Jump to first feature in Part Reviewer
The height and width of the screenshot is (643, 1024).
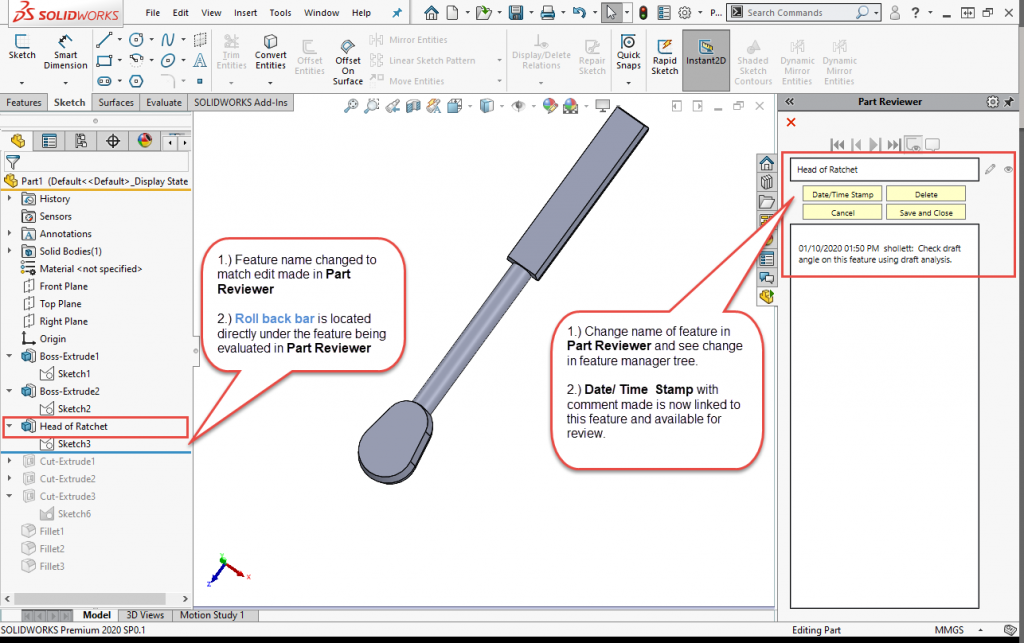tap(837, 144)
